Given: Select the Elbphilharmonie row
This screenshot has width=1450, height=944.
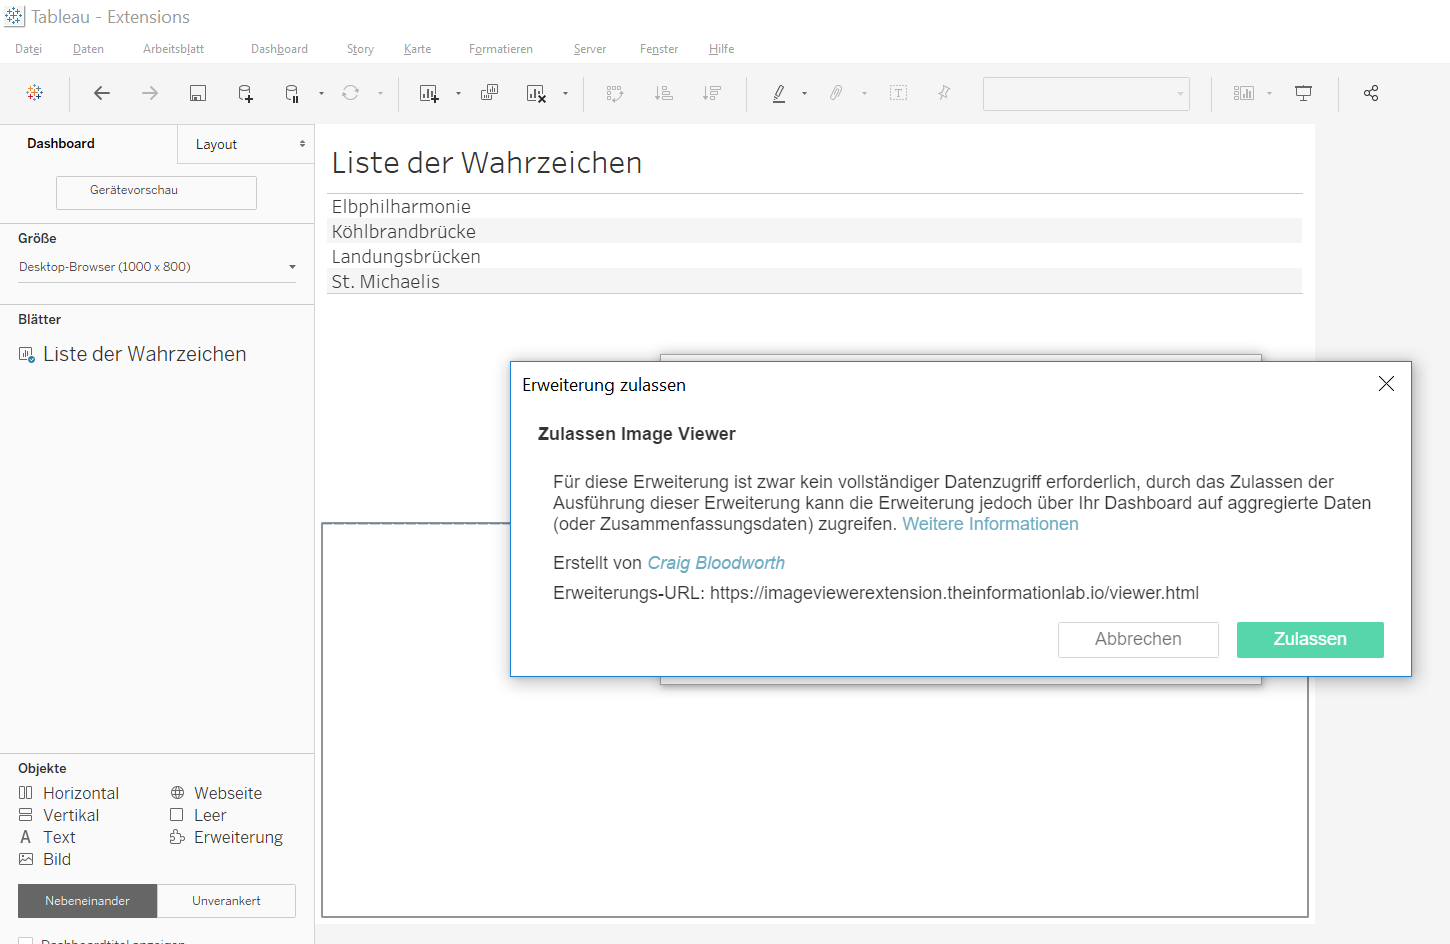Looking at the screenshot, I should (x=814, y=206).
